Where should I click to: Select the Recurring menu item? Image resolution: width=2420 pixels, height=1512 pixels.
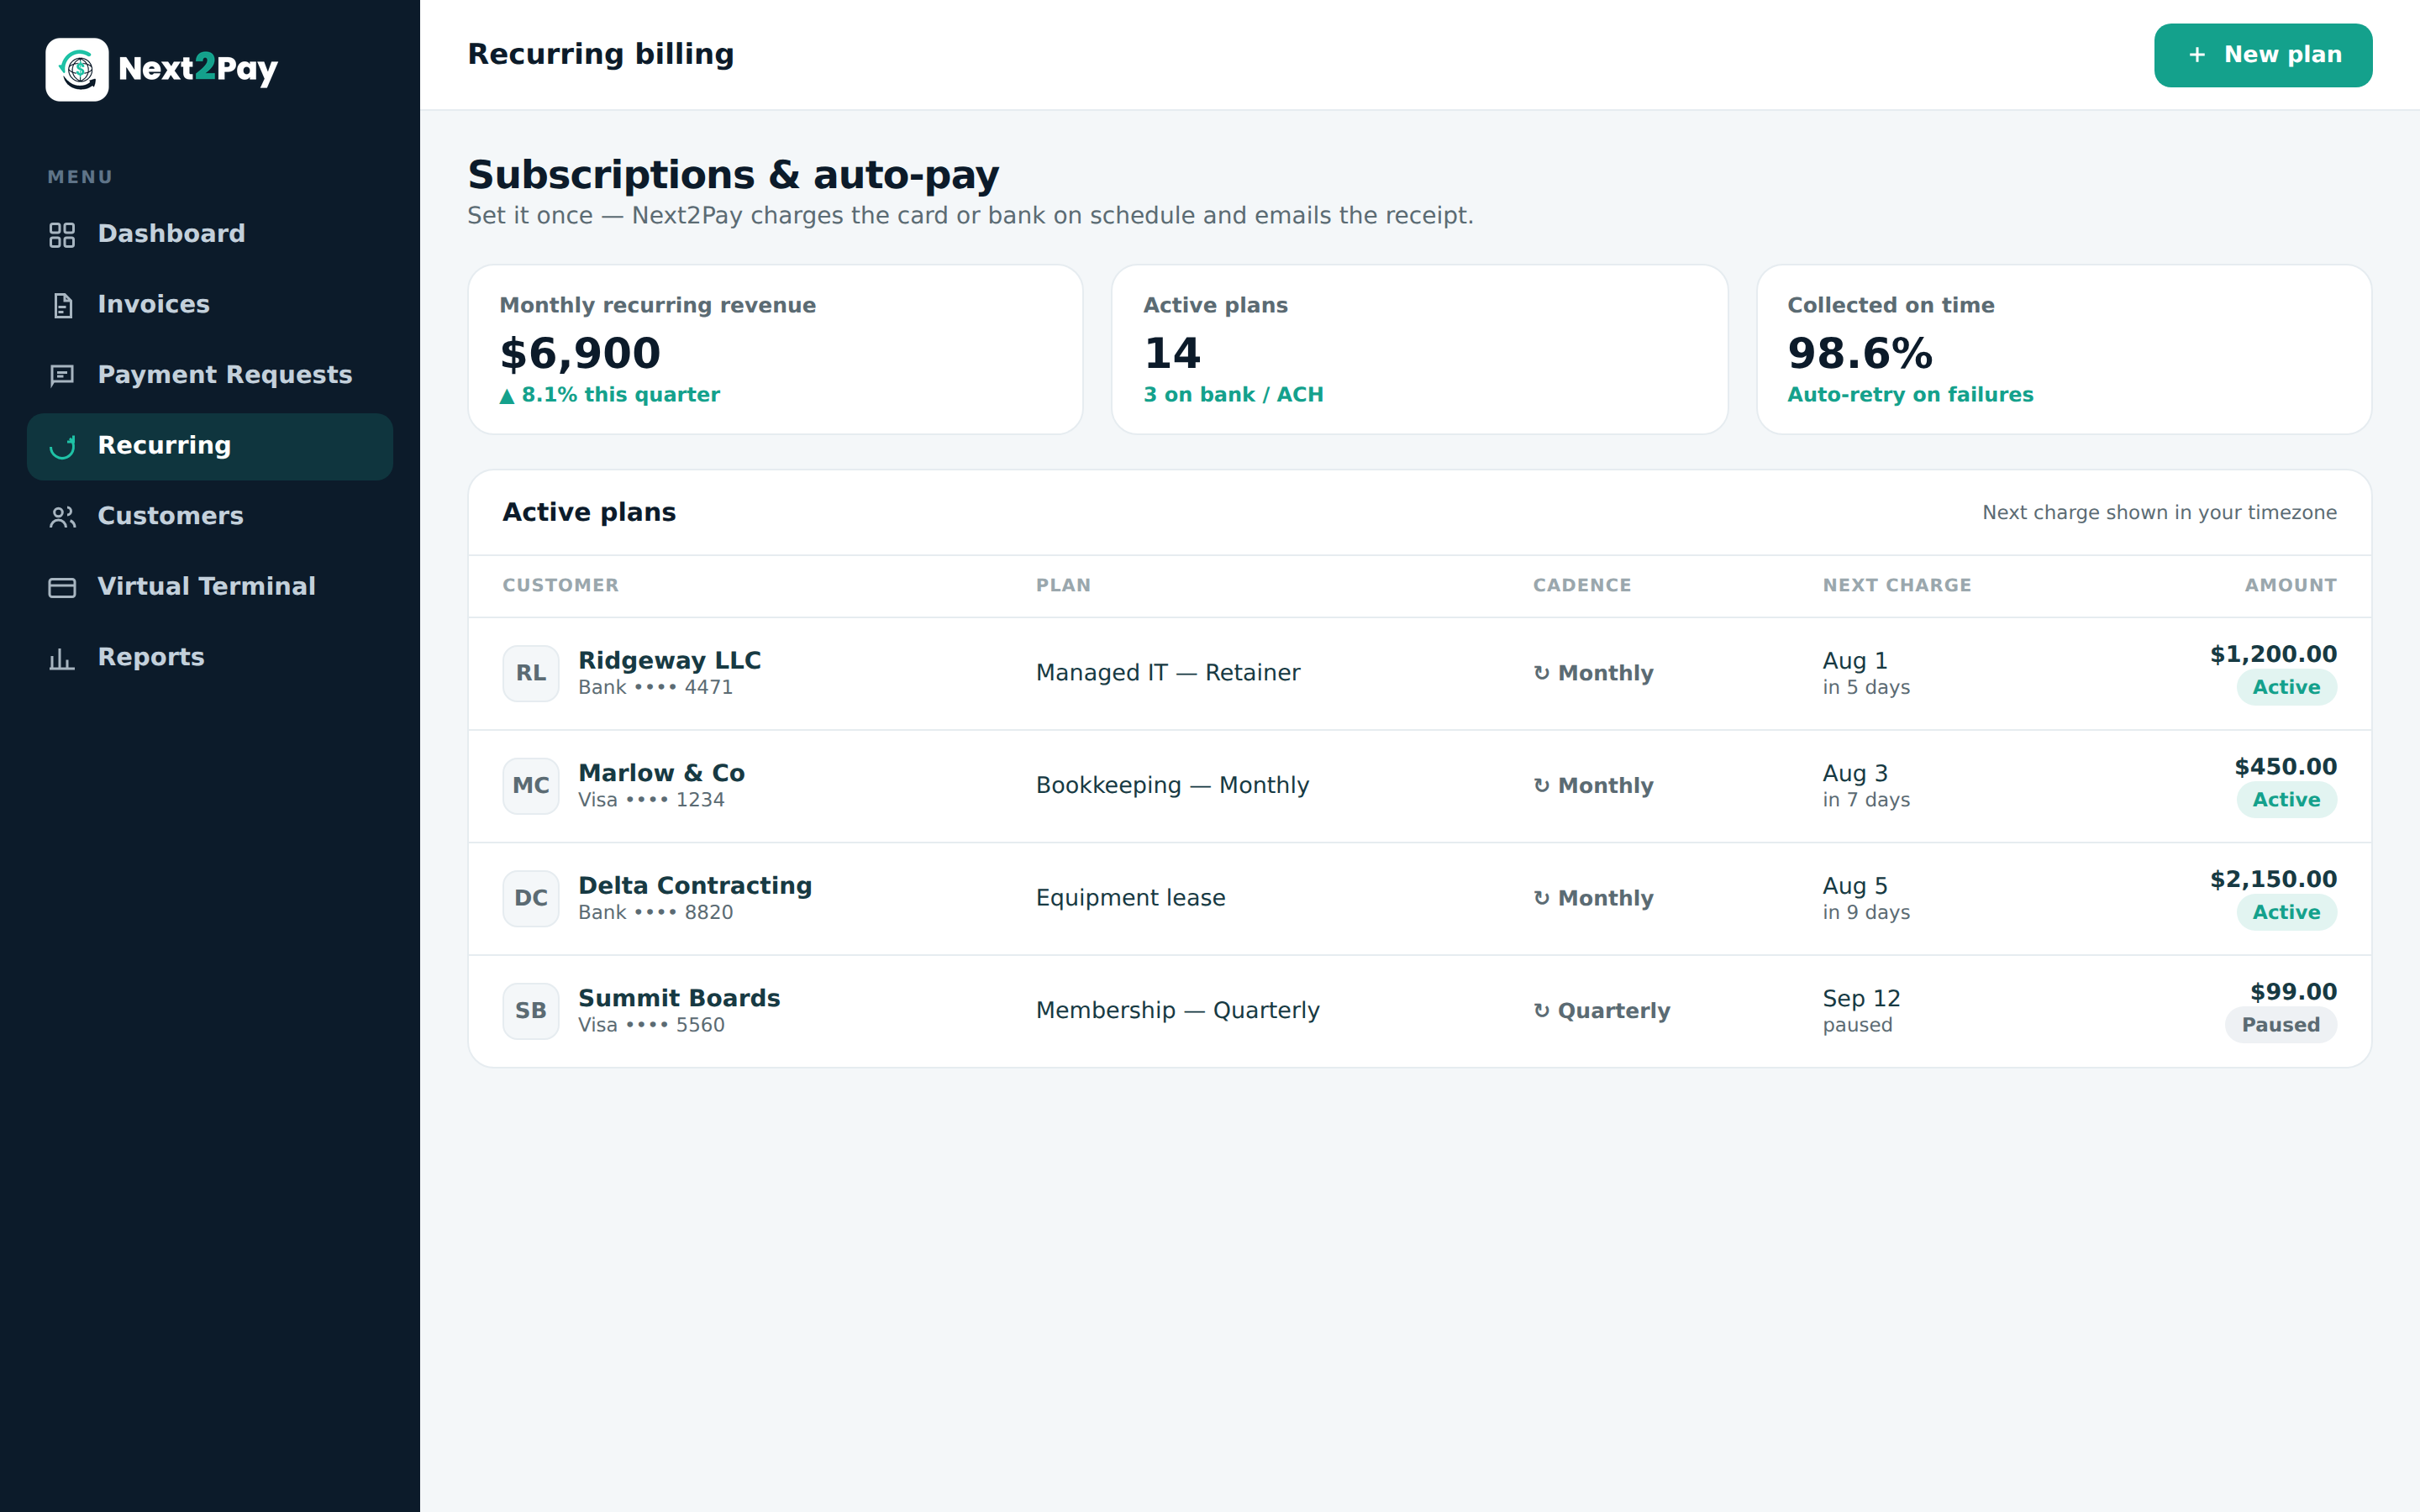tap(210, 446)
